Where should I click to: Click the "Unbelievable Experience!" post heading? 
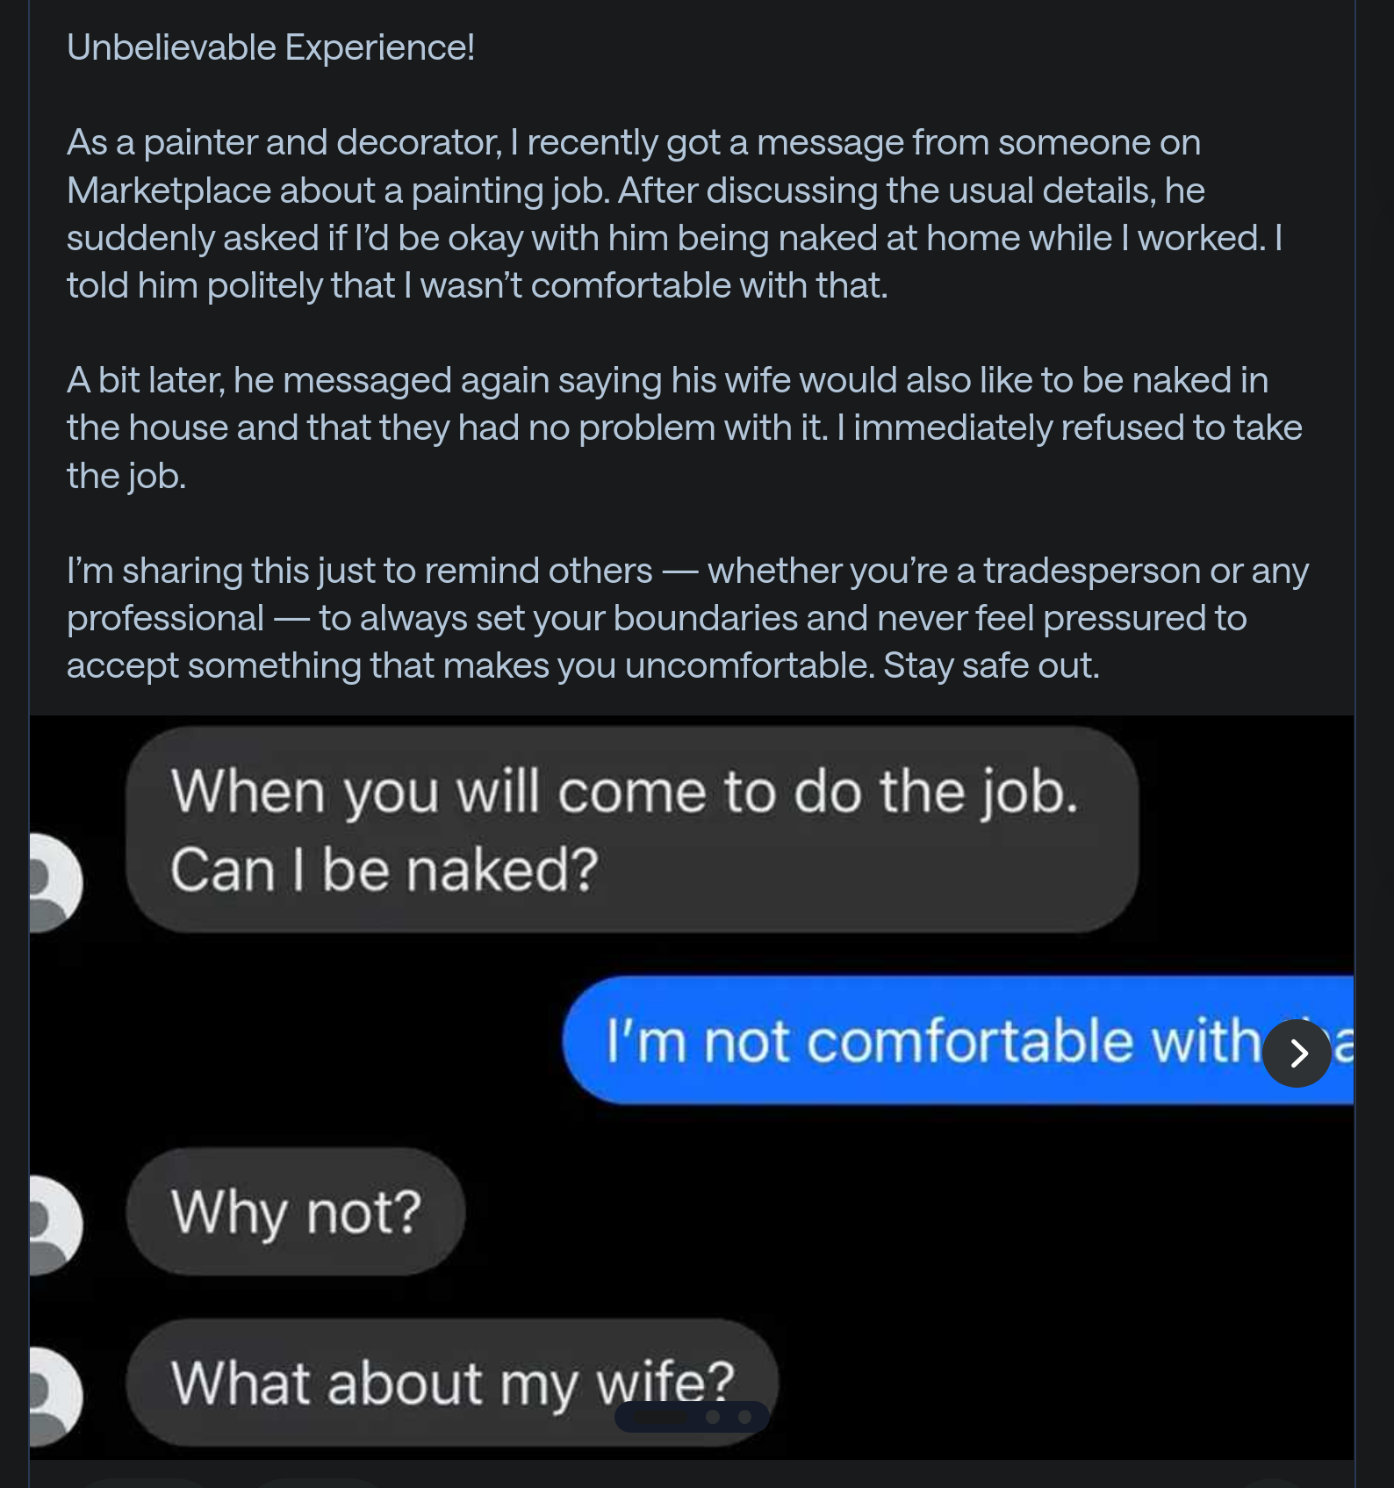pos(270,47)
